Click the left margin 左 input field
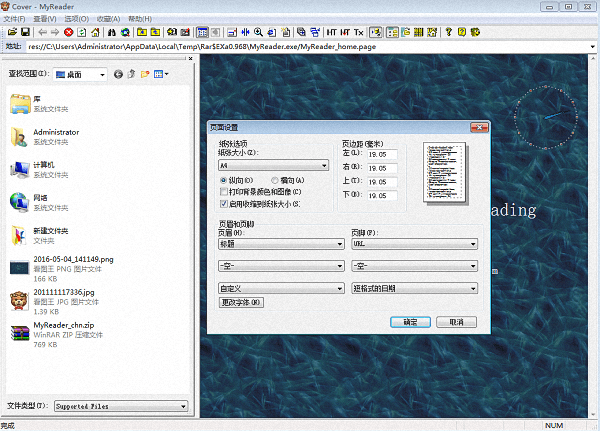This screenshot has height=431, width=600. [x=381, y=155]
